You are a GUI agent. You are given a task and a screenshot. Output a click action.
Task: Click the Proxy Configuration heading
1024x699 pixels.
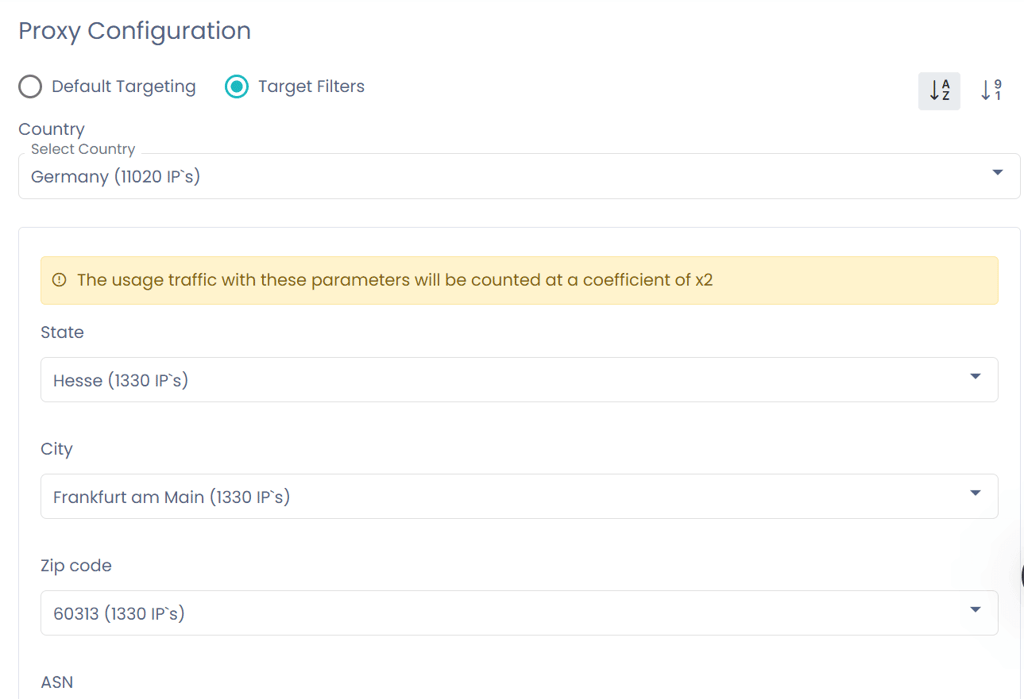[135, 31]
